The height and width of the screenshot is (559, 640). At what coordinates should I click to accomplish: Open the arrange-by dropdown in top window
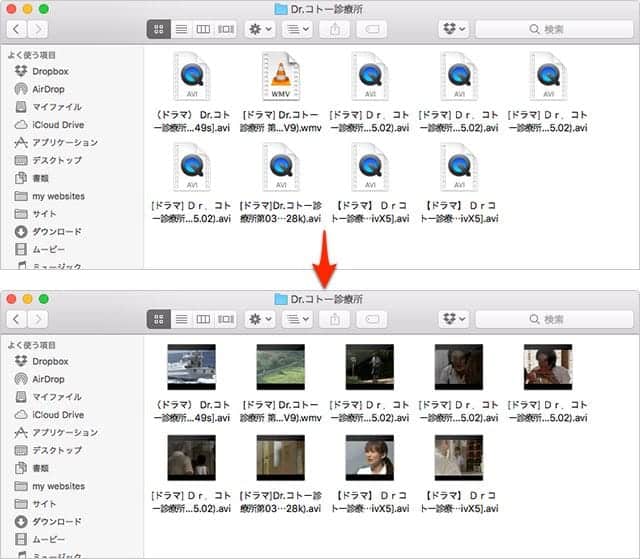coord(297,29)
